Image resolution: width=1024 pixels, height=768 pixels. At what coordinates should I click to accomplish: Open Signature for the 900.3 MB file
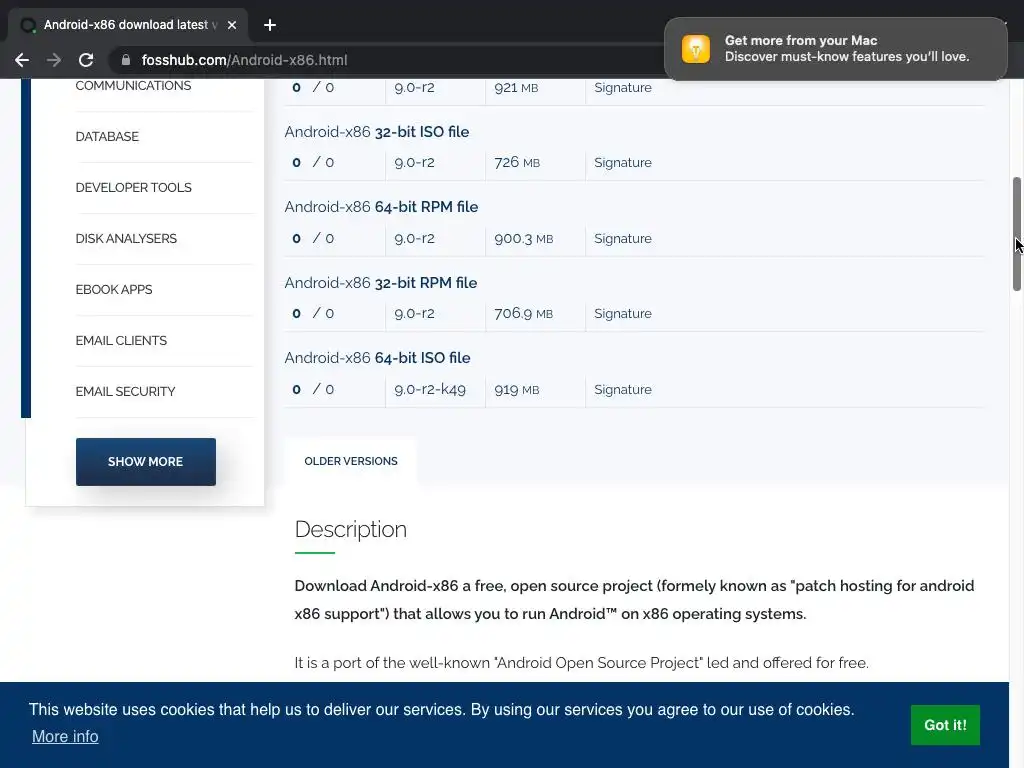pos(623,238)
